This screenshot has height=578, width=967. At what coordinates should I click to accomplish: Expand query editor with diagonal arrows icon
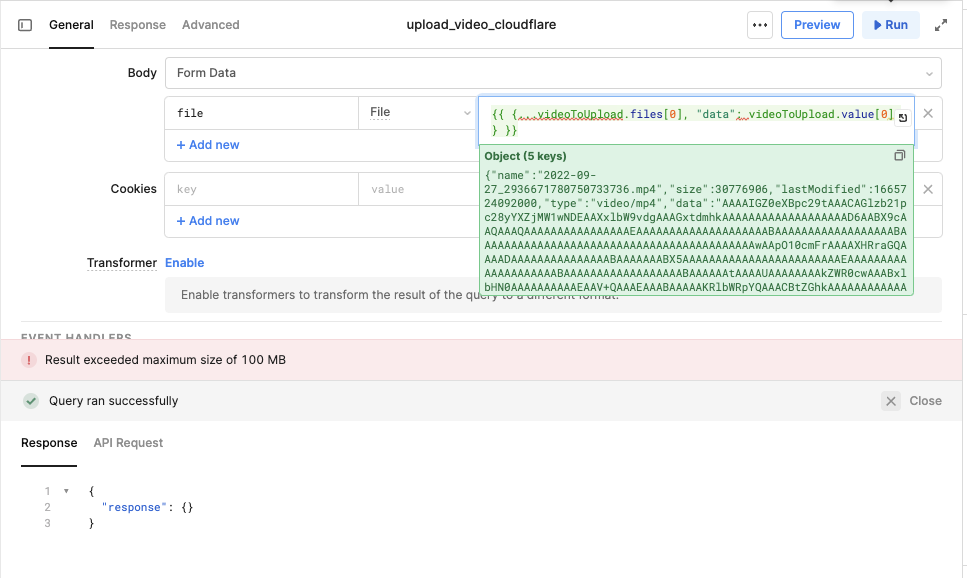(941, 24)
